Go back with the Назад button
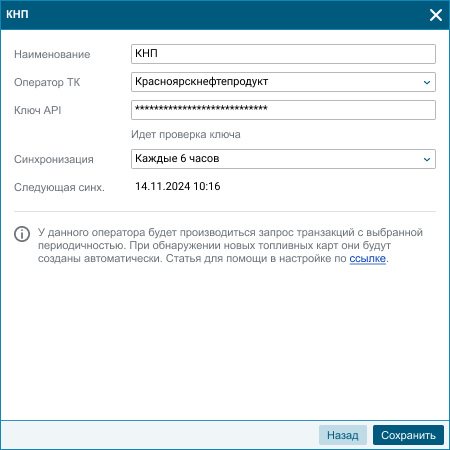Screen dimensions: 450x450 tap(343, 435)
